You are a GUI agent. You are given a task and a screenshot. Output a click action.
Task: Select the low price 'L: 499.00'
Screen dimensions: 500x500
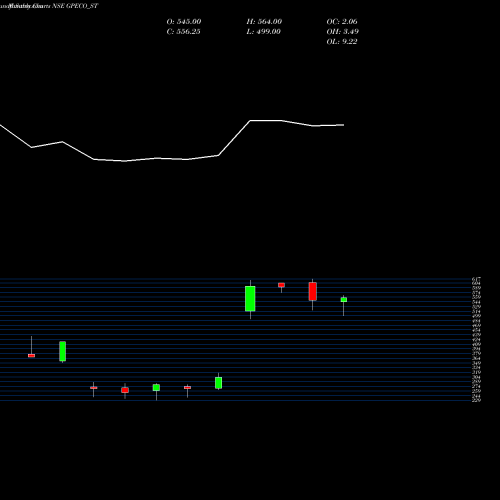click(263, 31)
